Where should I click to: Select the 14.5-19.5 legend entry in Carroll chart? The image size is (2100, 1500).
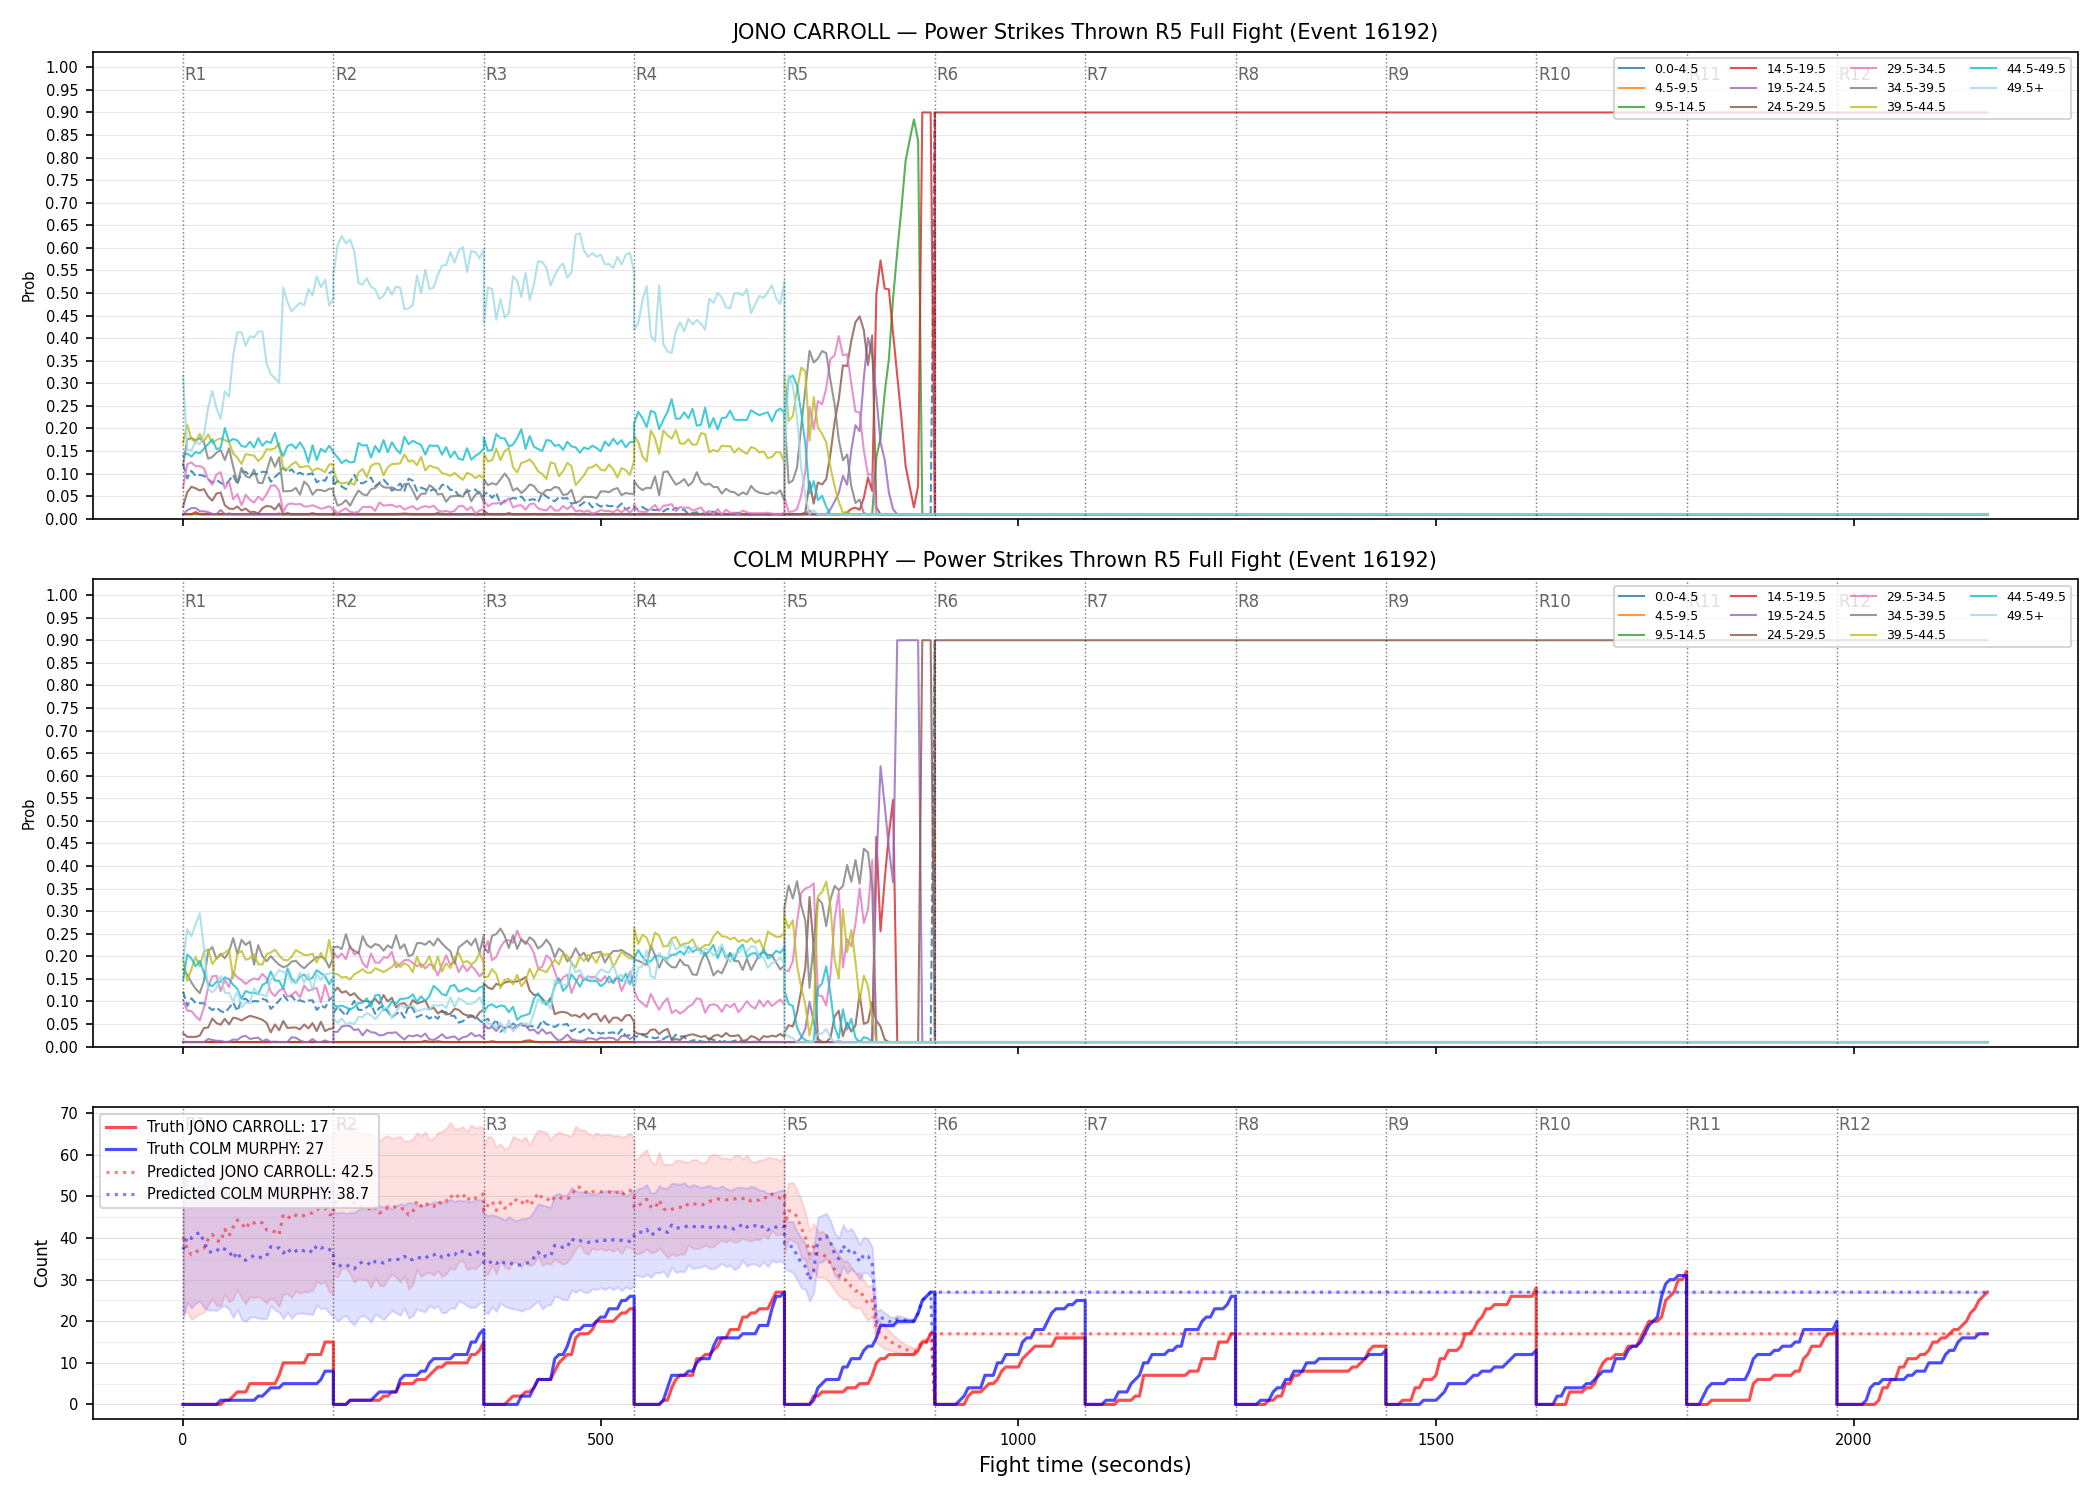[1778, 69]
